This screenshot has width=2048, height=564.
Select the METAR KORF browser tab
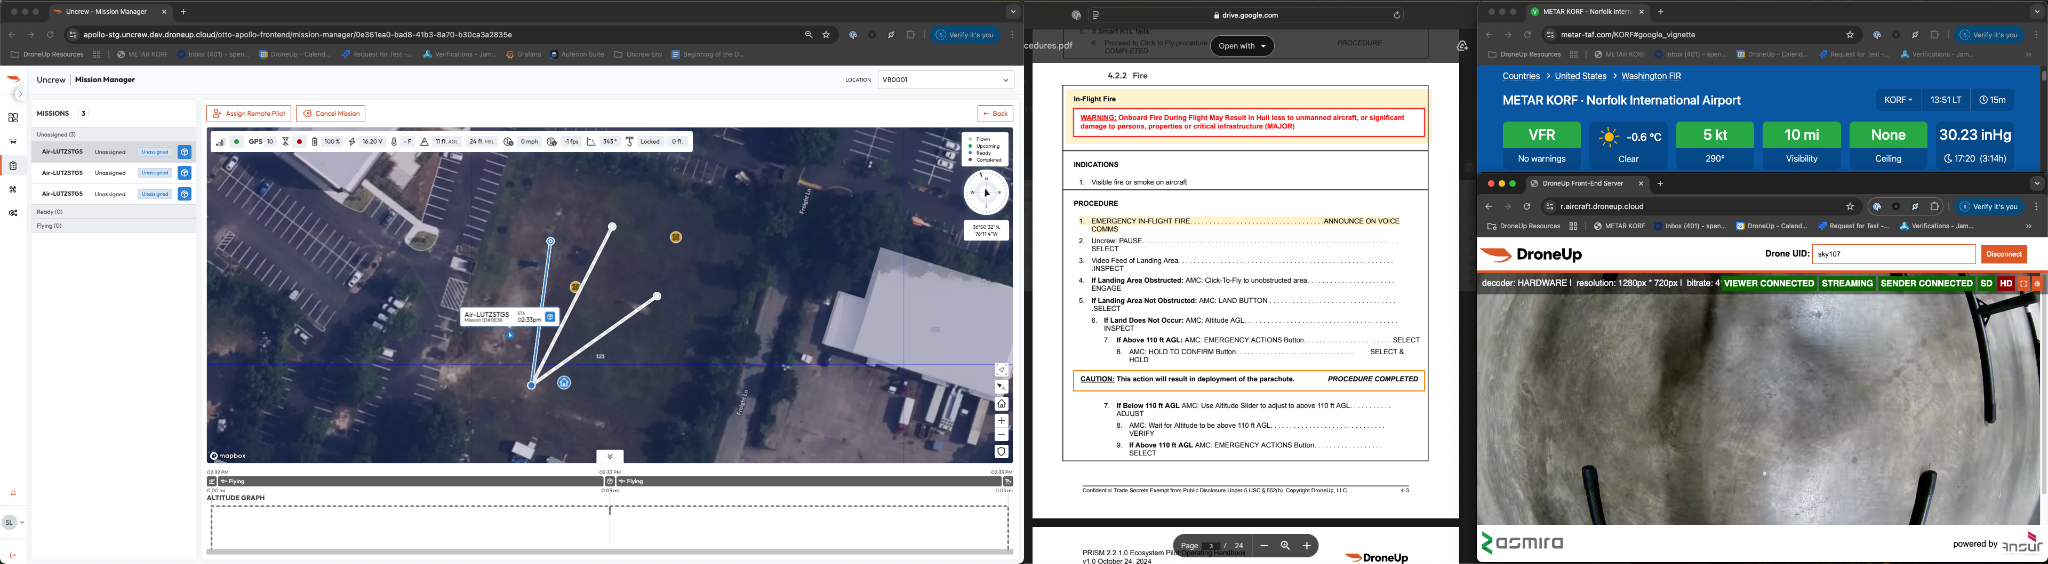click(x=1586, y=12)
